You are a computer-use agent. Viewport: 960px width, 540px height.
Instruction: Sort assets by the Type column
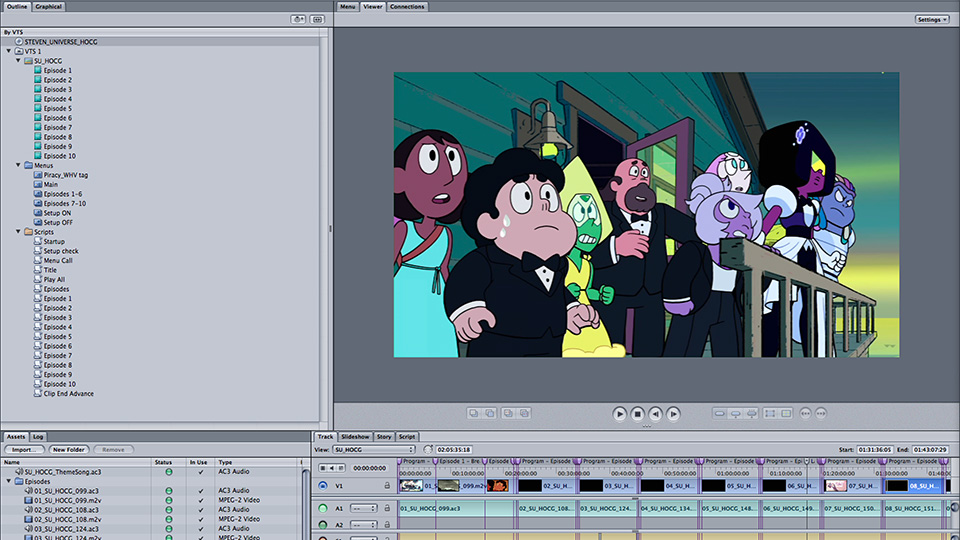(257, 462)
